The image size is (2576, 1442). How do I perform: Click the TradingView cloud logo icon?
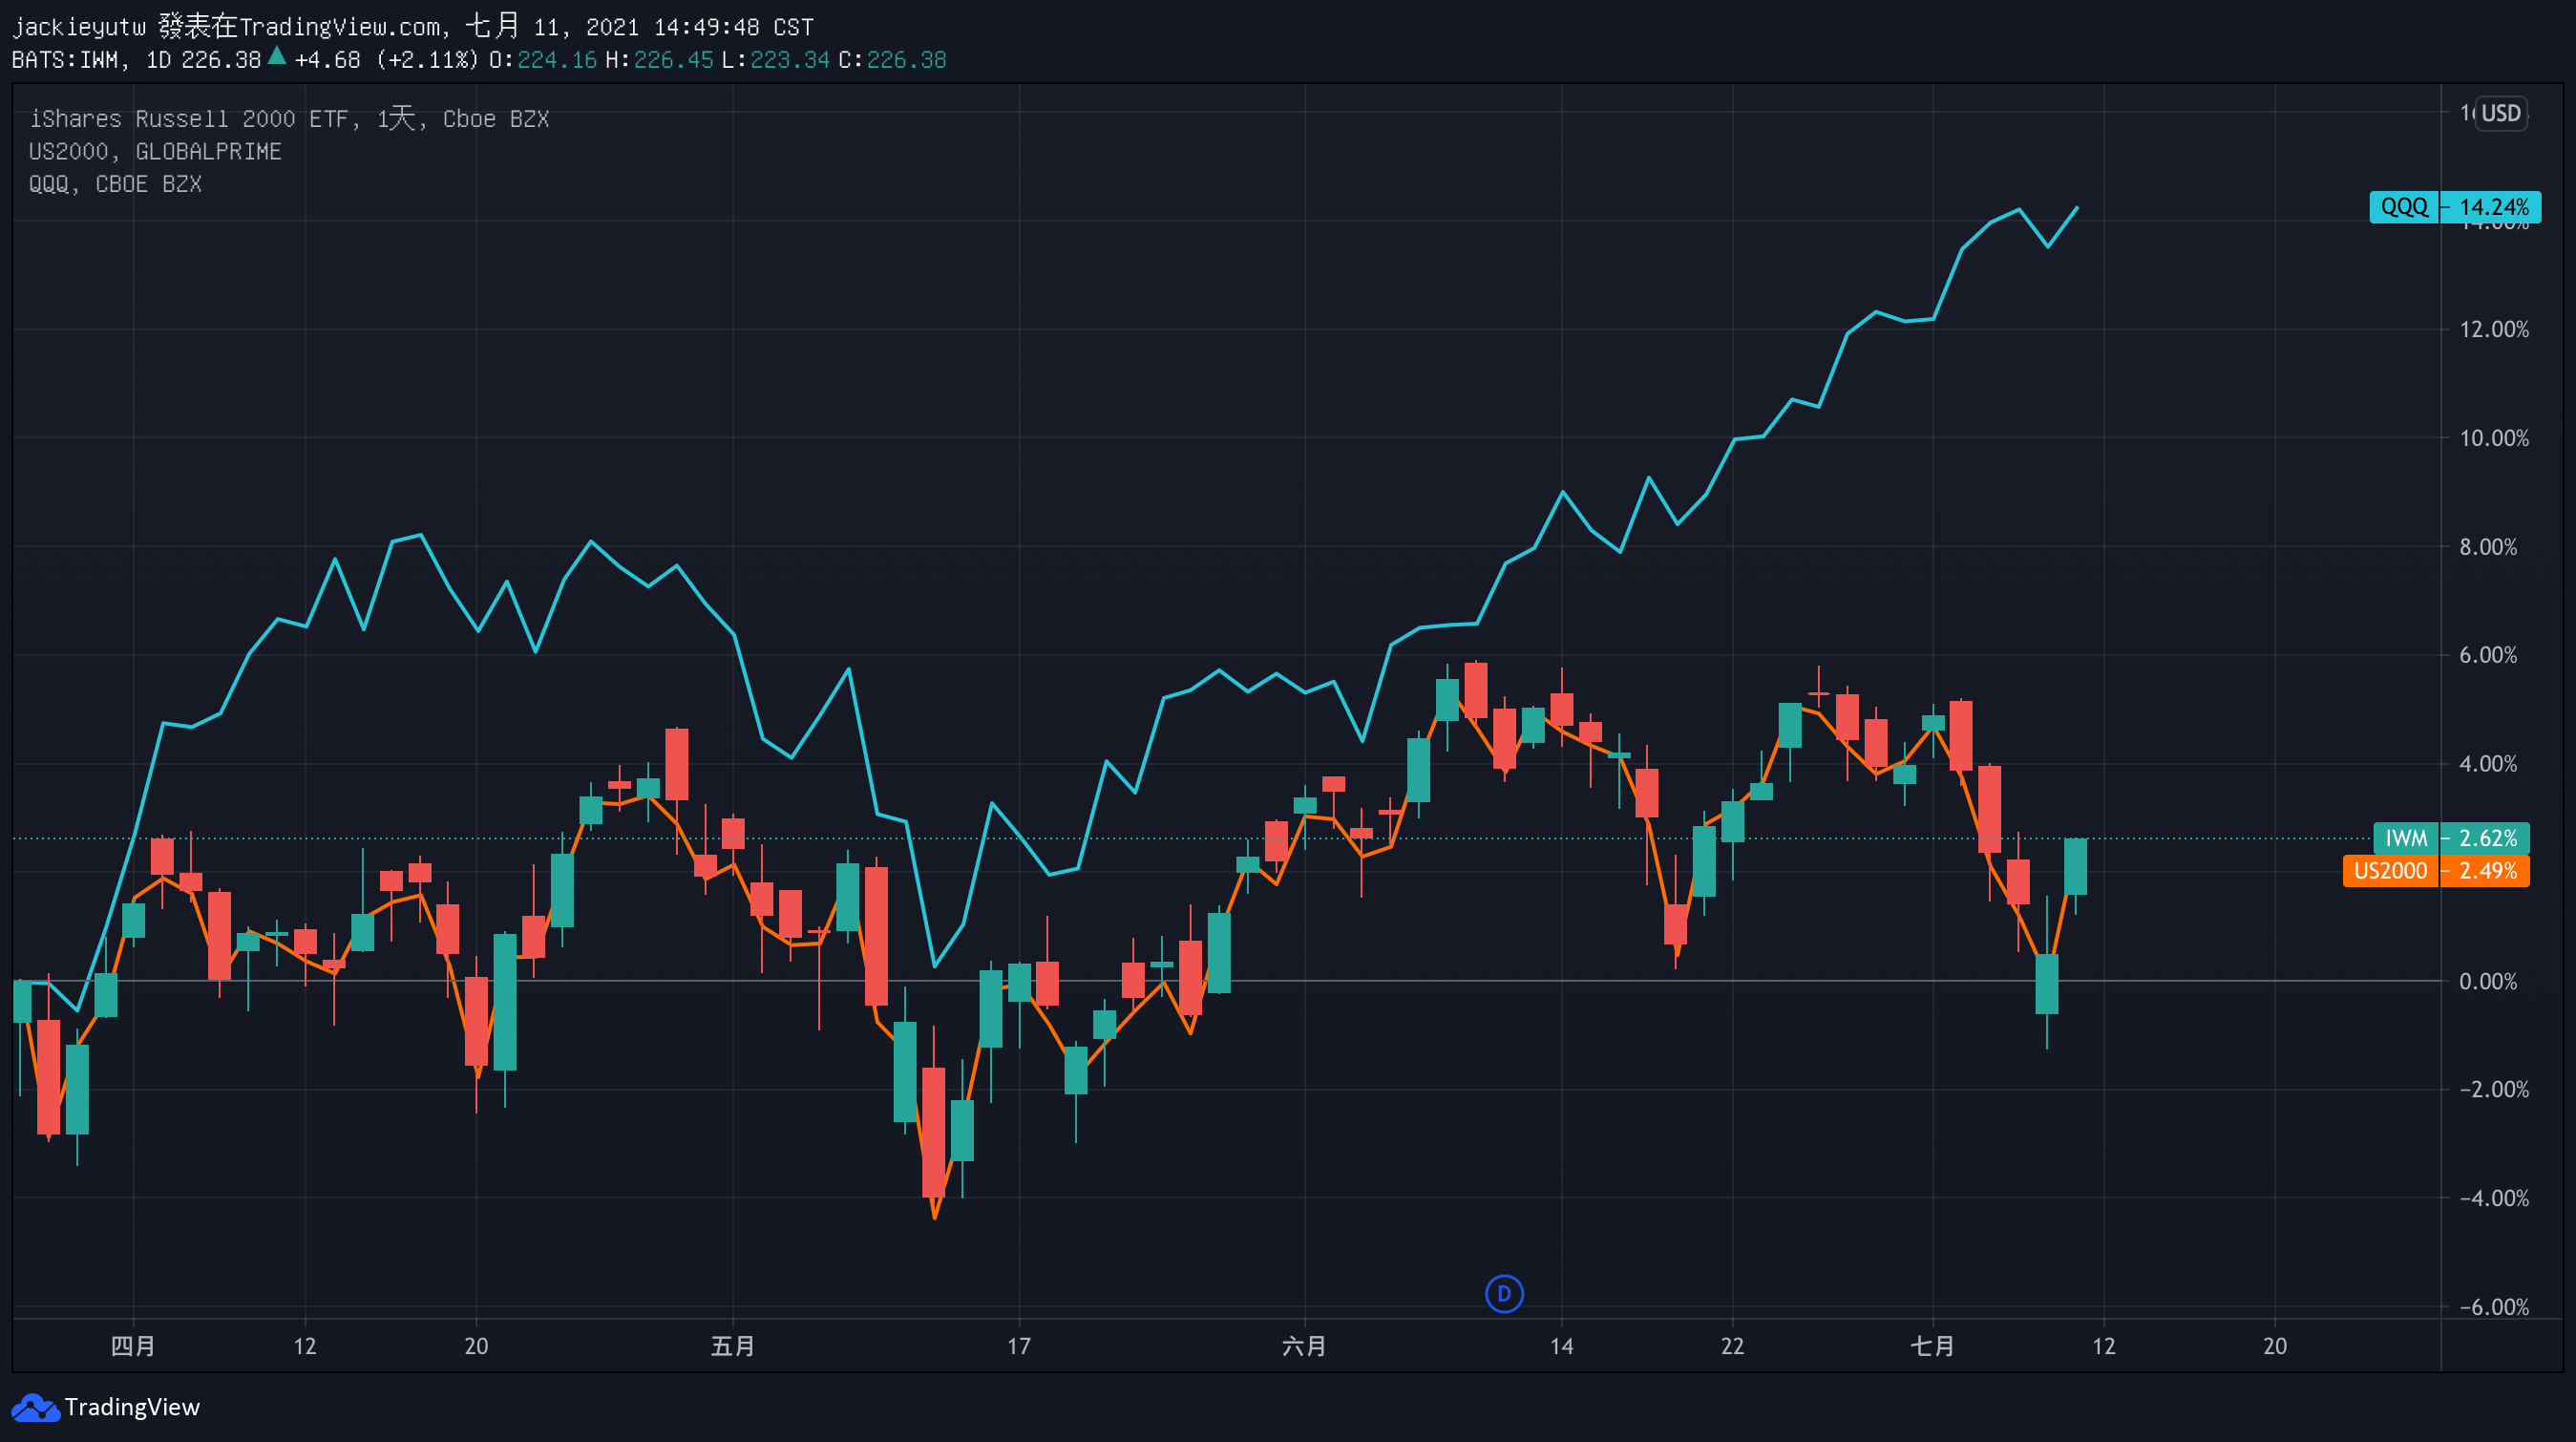click(35, 1408)
